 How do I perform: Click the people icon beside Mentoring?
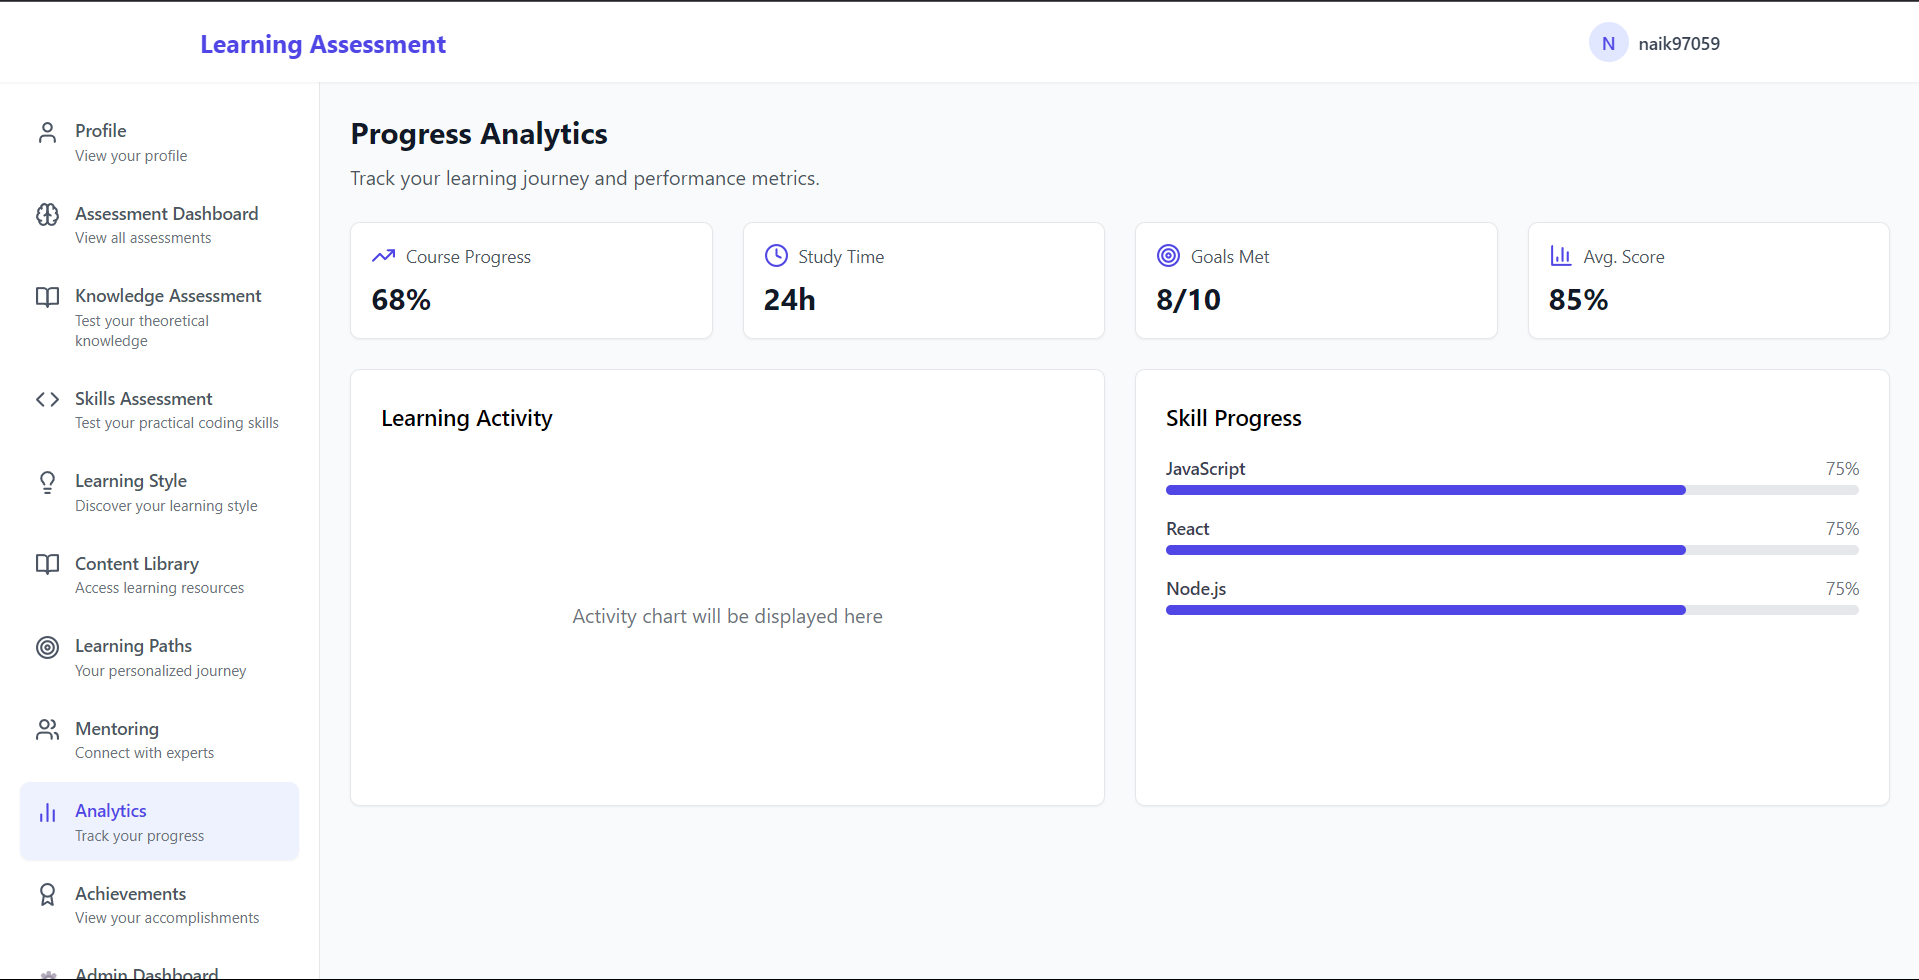[47, 730]
